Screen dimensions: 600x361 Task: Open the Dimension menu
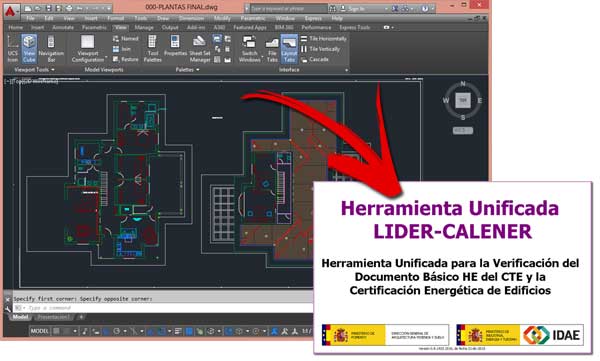(x=191, y=18)
